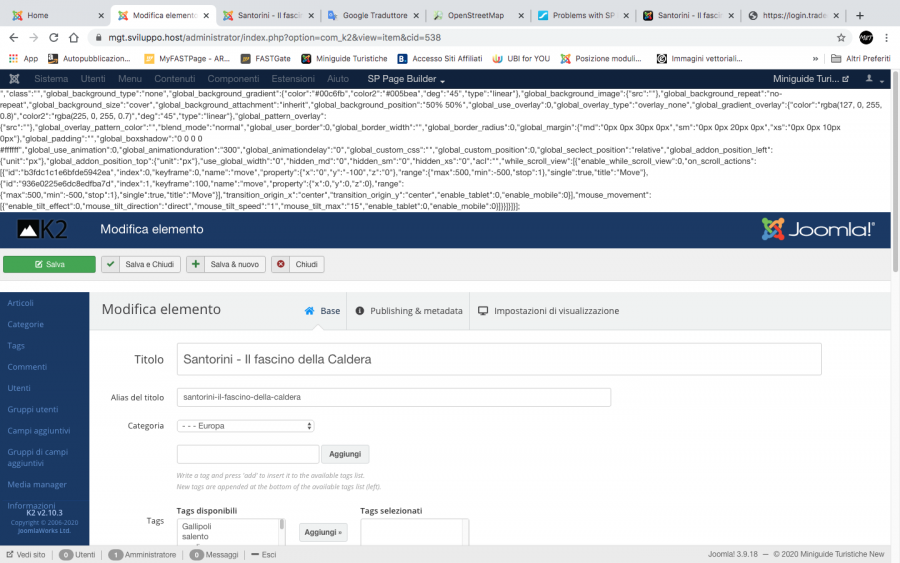Click Esci to log out
900x563 pixels.
point(264,554)
